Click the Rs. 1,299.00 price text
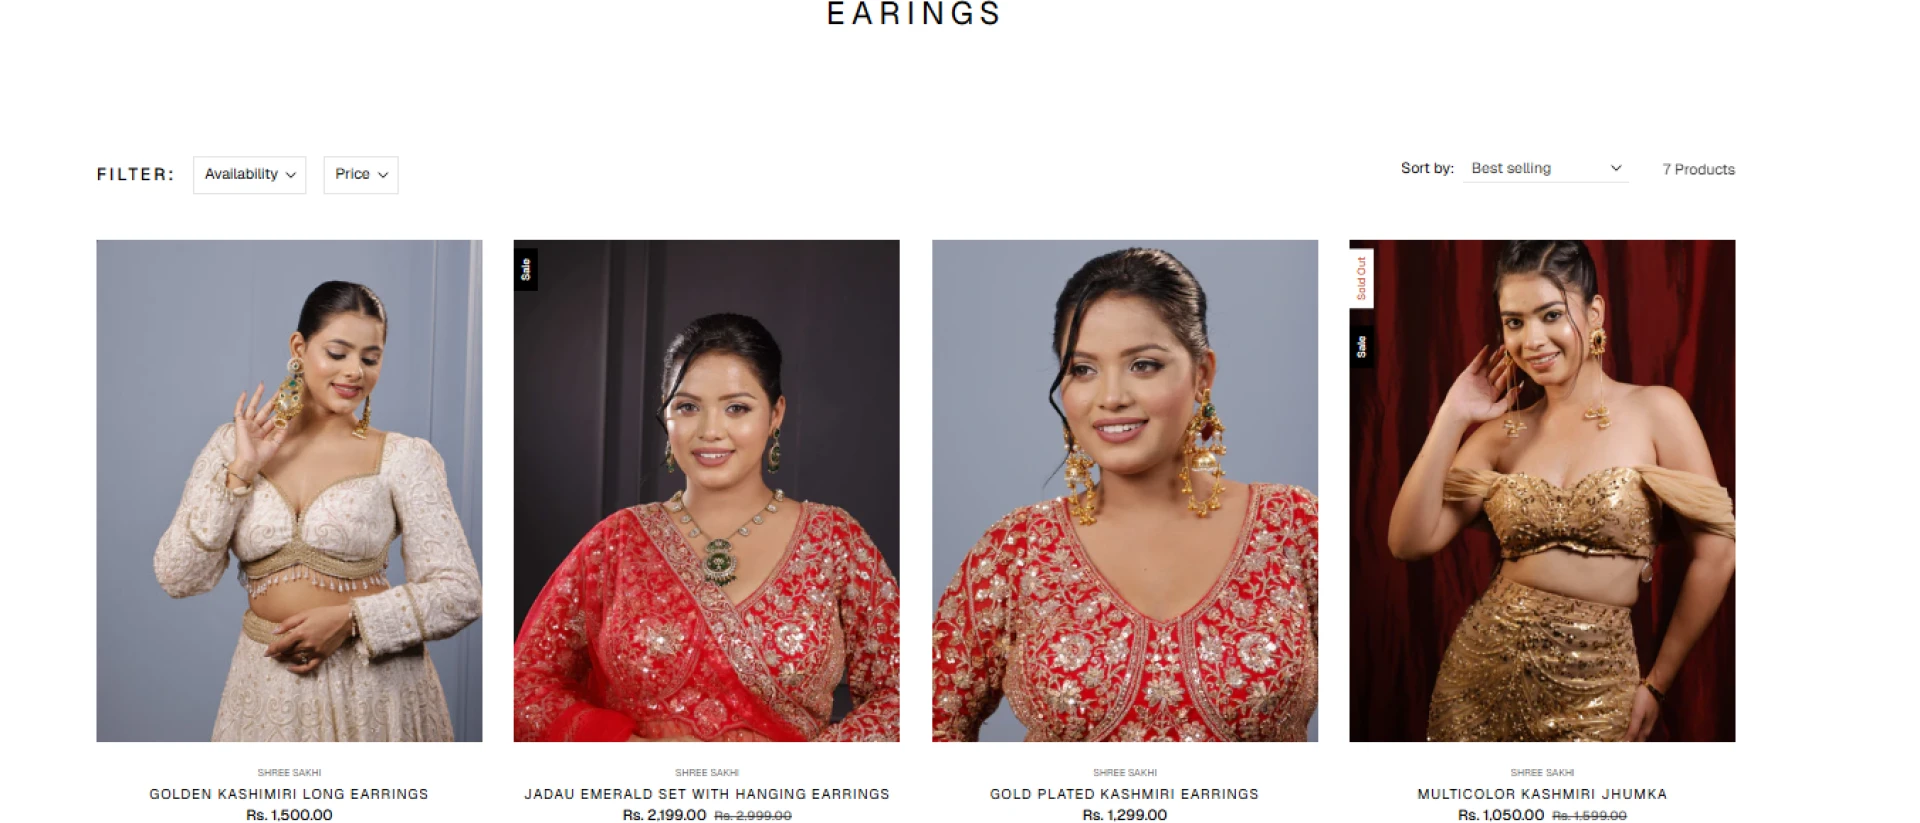1920x823 pixels. [x=1124, y=815]
